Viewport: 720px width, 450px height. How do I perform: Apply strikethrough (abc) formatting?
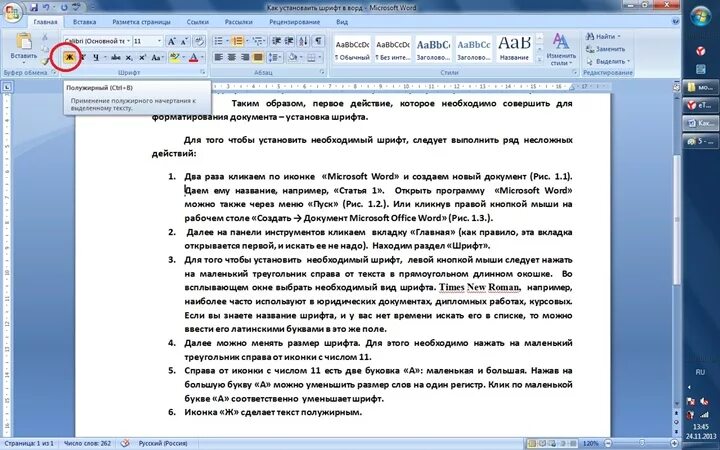[116, 57]
